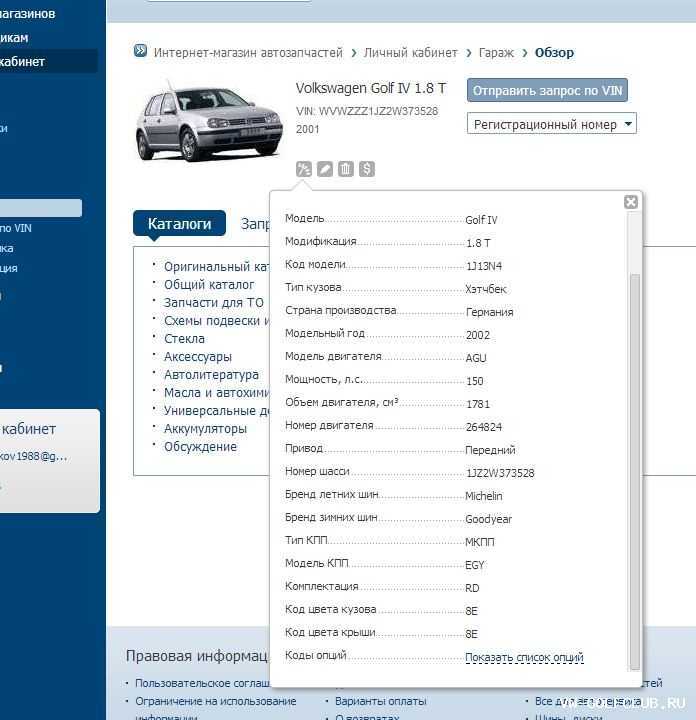Image resolution: width=696 pixels, height=720 pixels.
Task: Click the chassis number 1JZ2W373528 value
Action: point(500,473)
